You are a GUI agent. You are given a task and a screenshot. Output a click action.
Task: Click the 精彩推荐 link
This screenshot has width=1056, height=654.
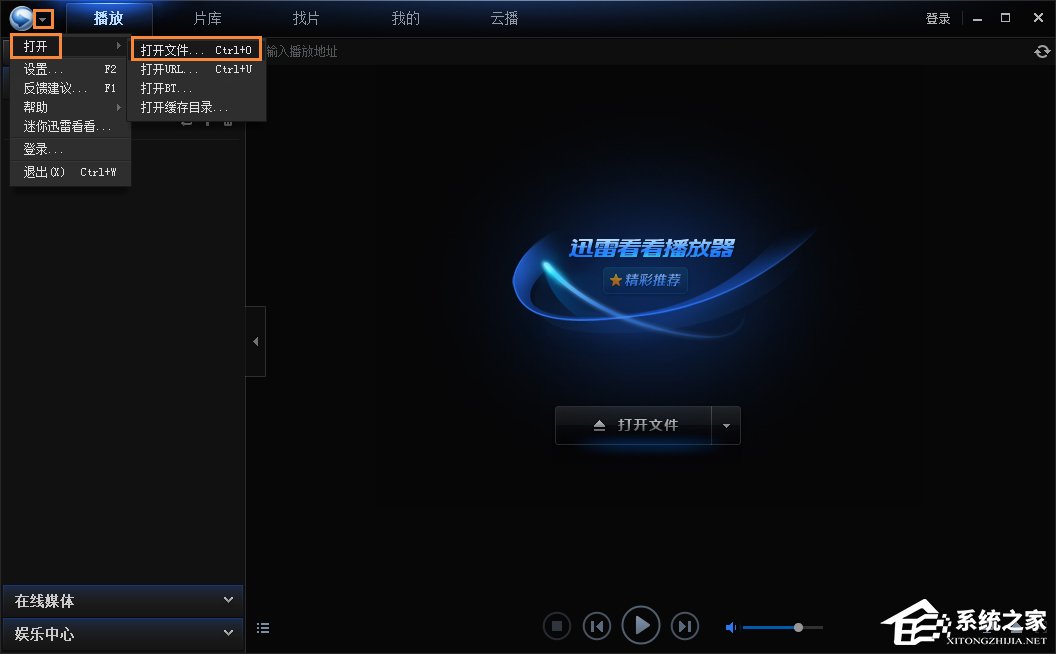[x=647, y=281]
